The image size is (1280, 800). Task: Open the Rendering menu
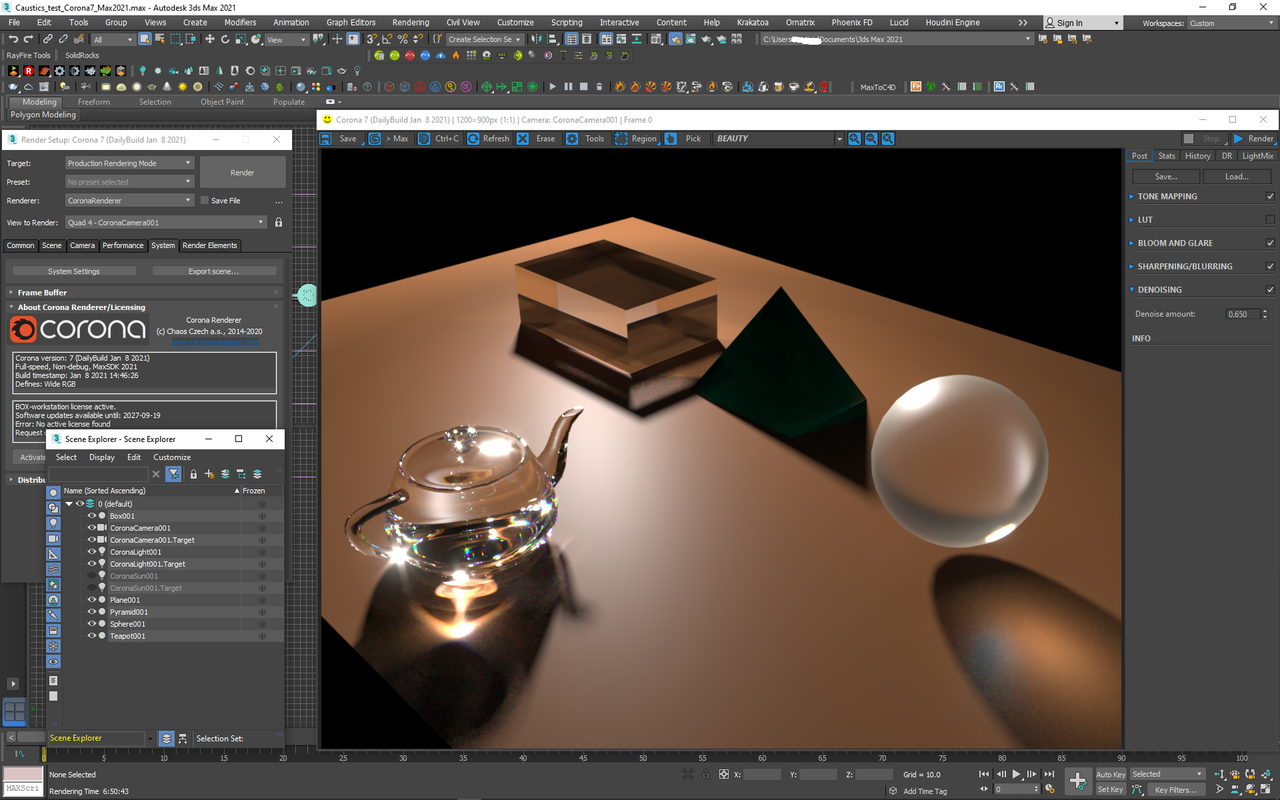[x=410, y=22]
